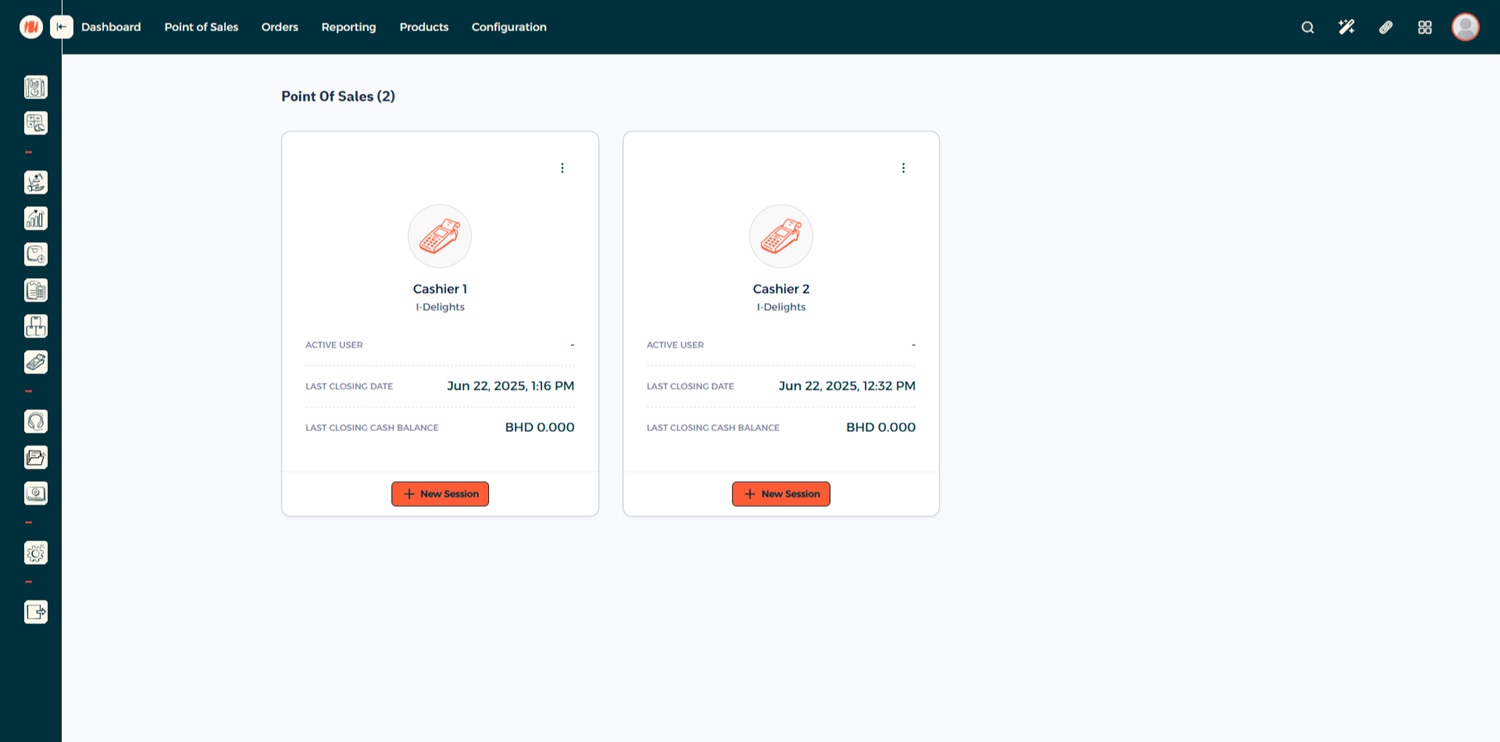The height and width of the screenshot is (742, 1500).
Task: Open the apps grid icon
Action: 1425,28
